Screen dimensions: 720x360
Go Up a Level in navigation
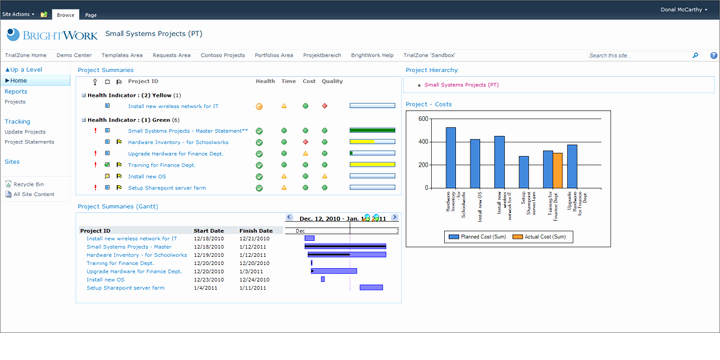click(x=23, y=70)
